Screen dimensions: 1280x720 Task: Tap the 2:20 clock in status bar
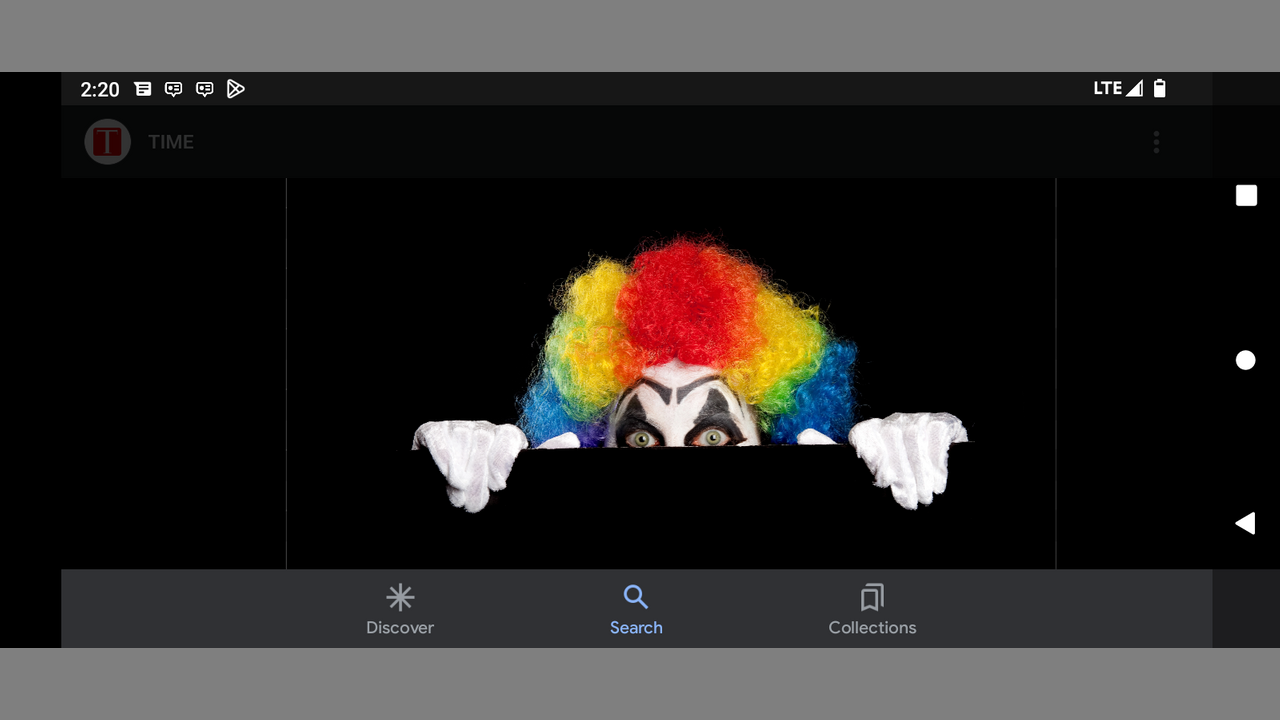100,89
